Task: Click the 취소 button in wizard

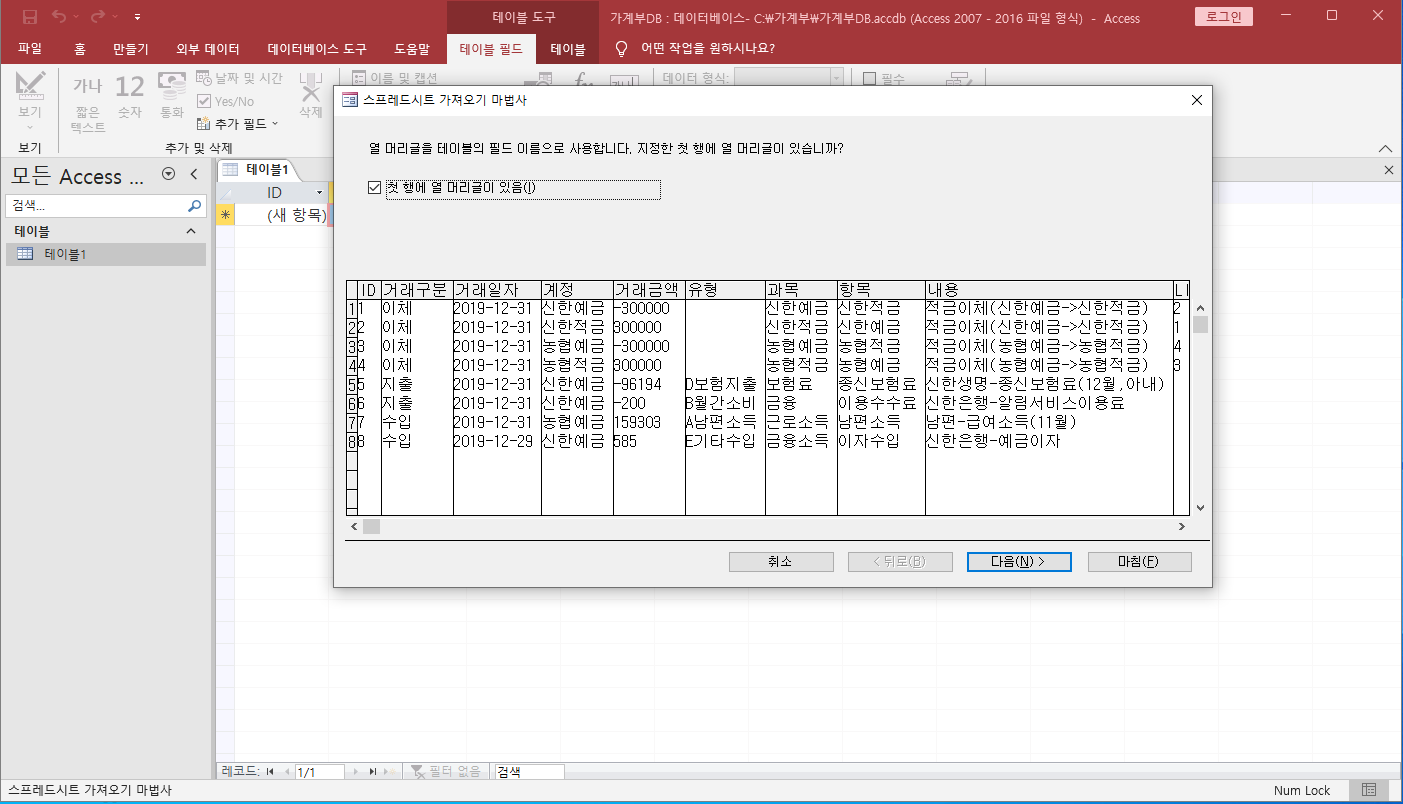Action: pyautogui.click(x=780, y=562)
